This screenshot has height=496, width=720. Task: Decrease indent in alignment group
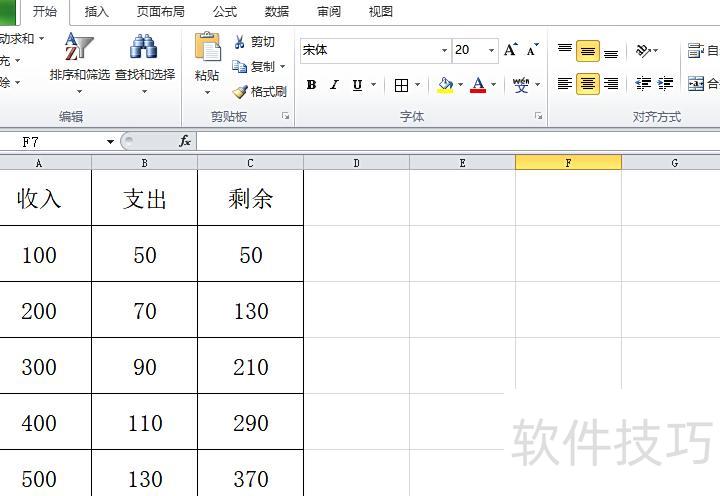point(643,84)
